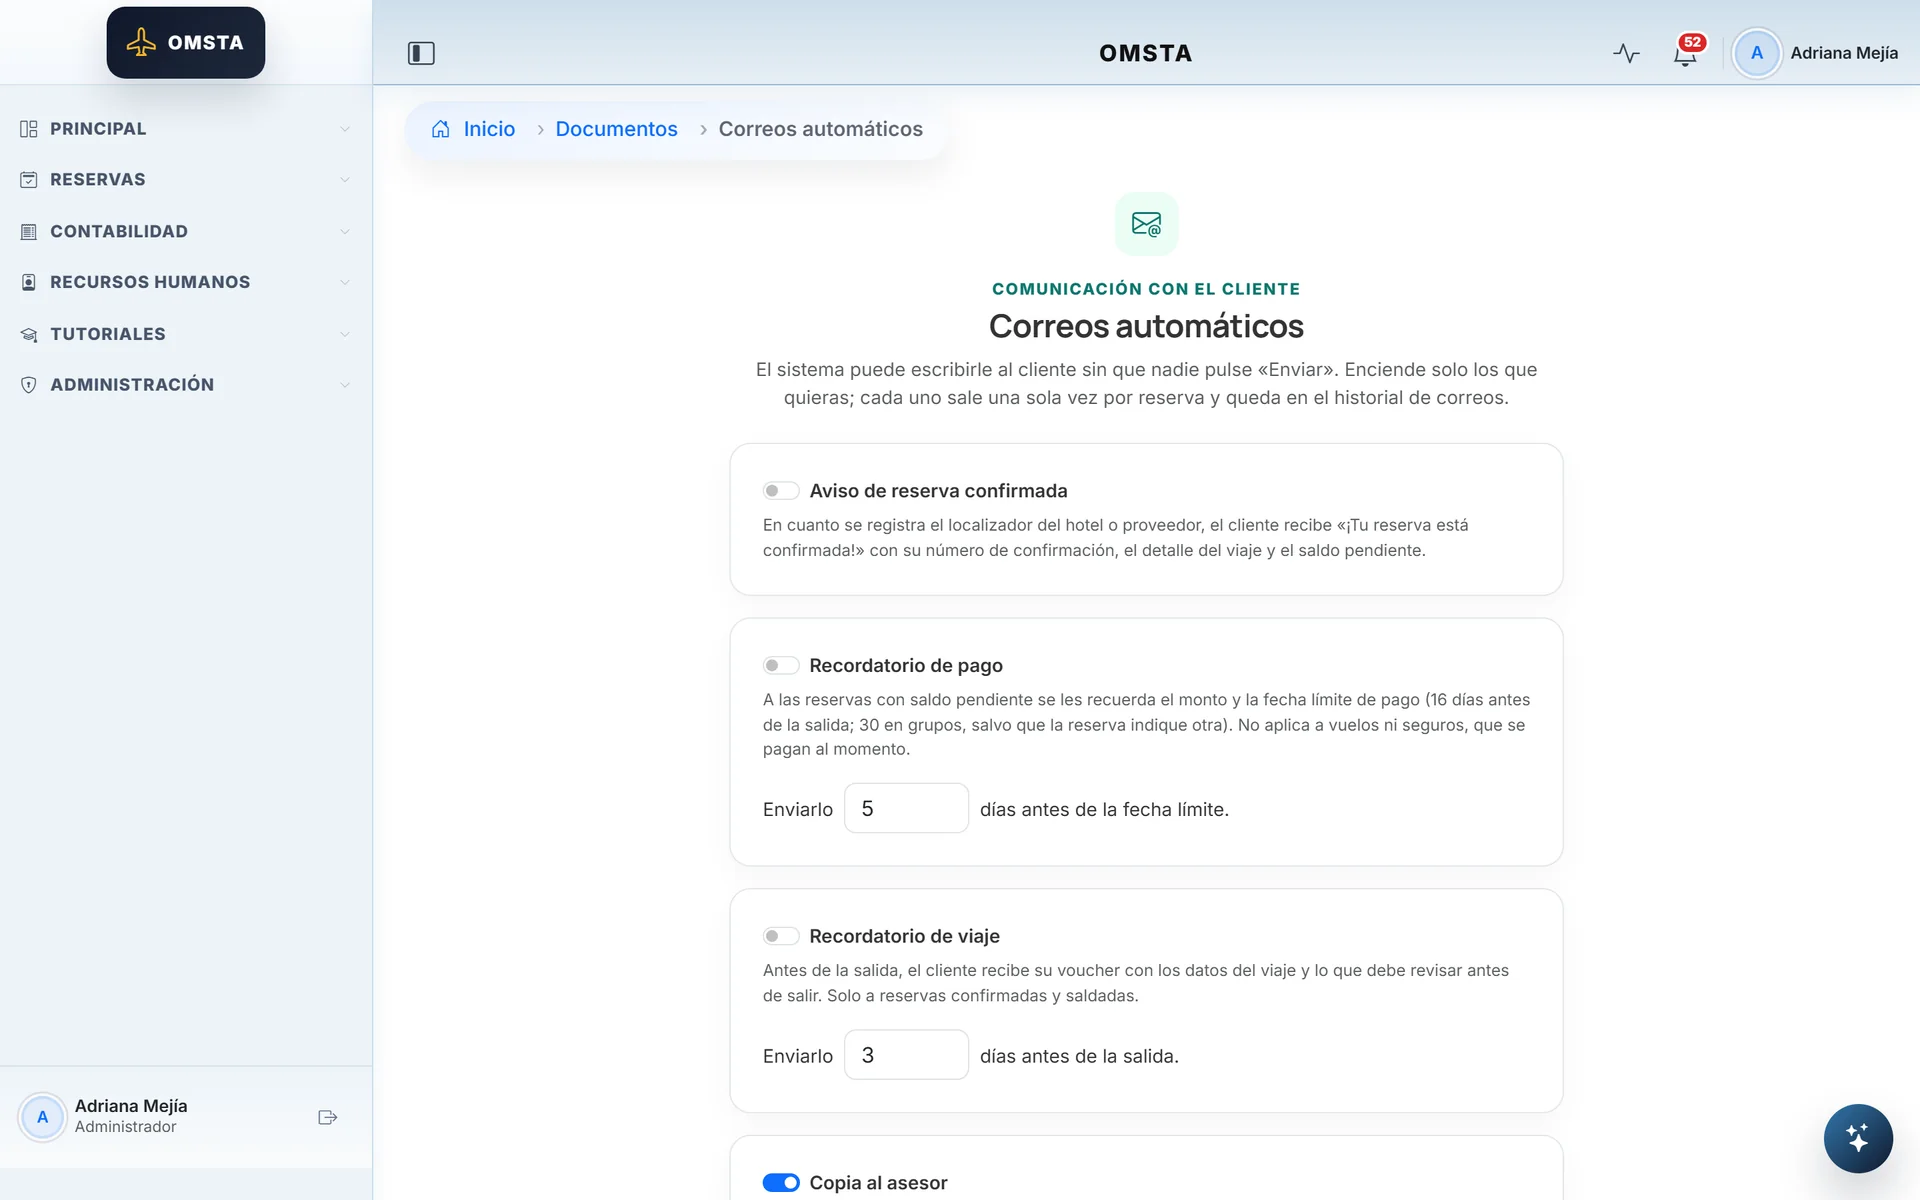Expand the Tutoriales menu chevron

(345, 334)
